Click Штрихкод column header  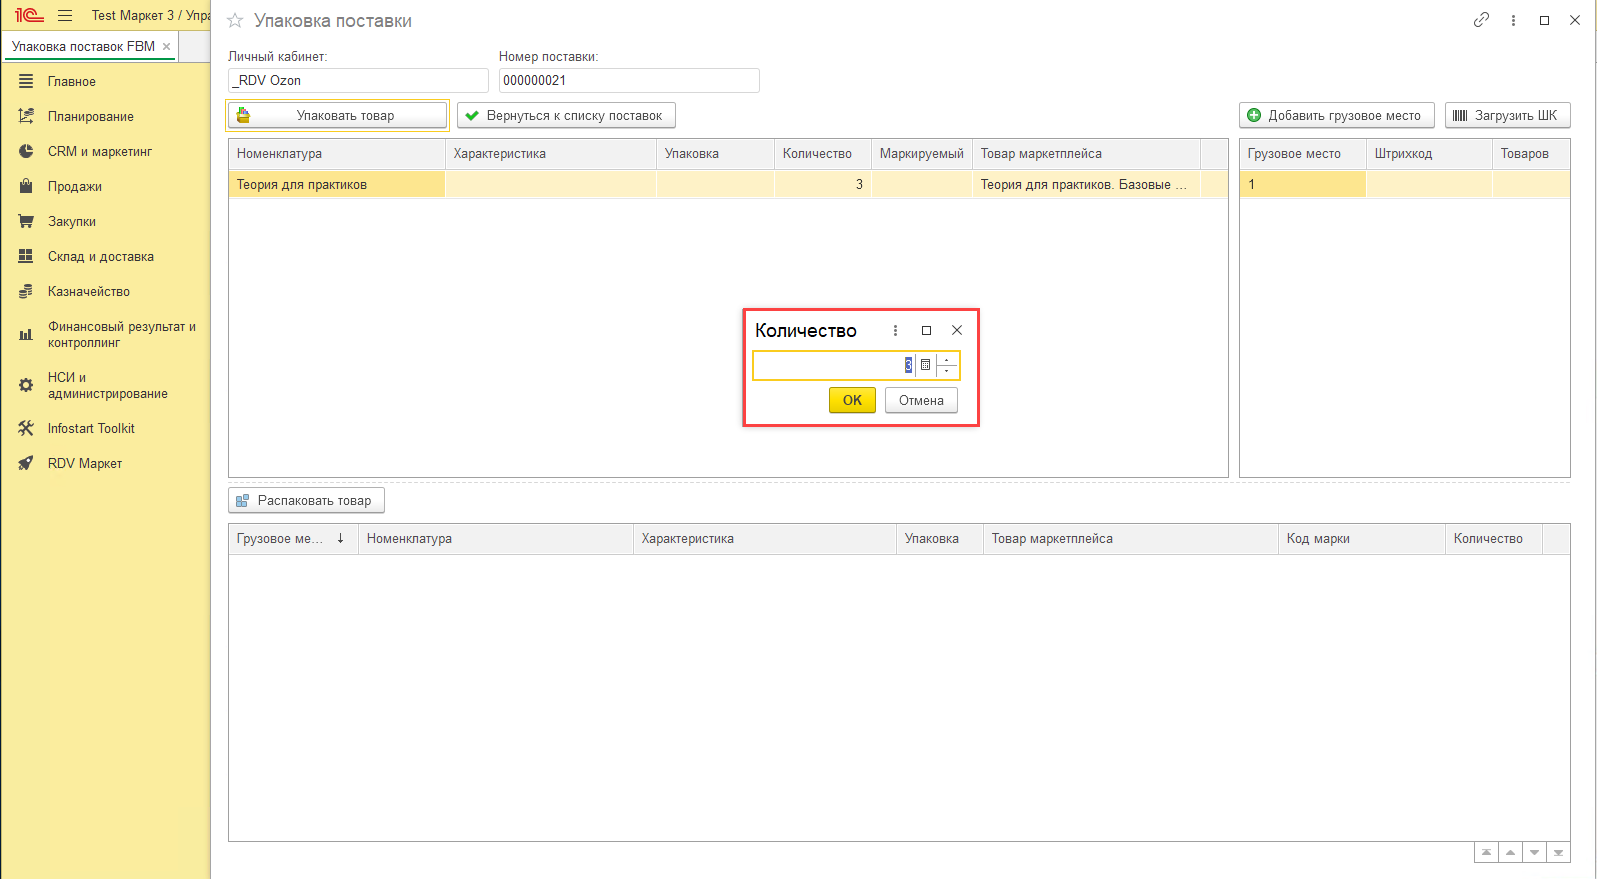[1429, 154]
